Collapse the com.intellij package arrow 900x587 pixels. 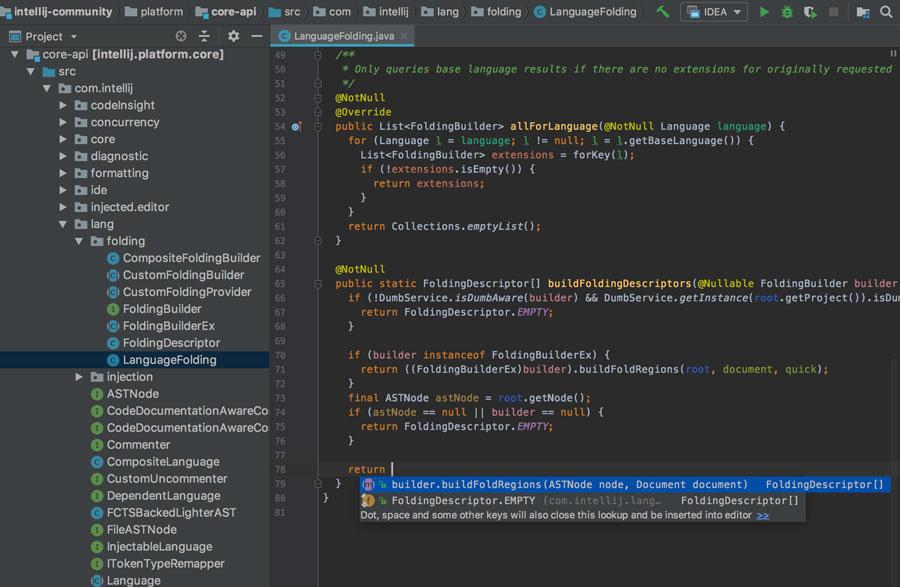47,88
